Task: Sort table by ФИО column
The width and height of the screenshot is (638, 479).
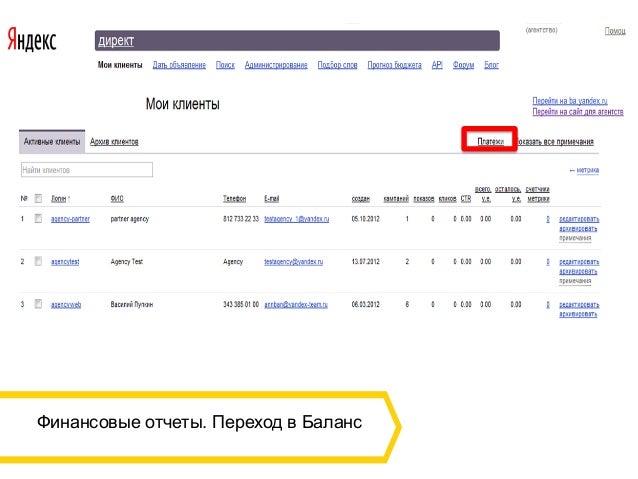Action: [117, 199]
